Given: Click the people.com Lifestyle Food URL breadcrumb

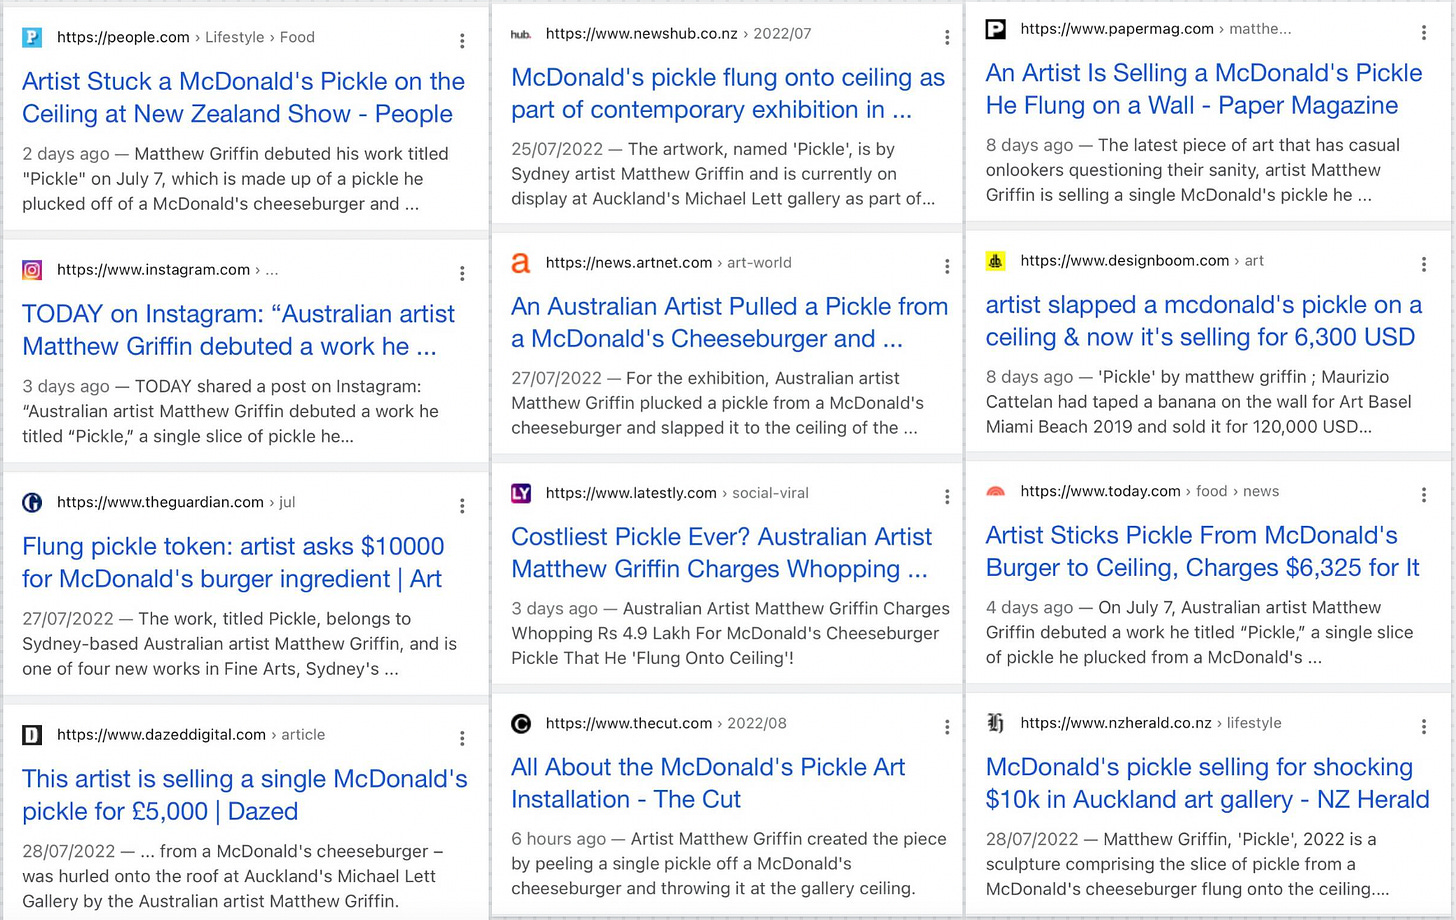Looking at the screenshot, I should click(186, 38).
